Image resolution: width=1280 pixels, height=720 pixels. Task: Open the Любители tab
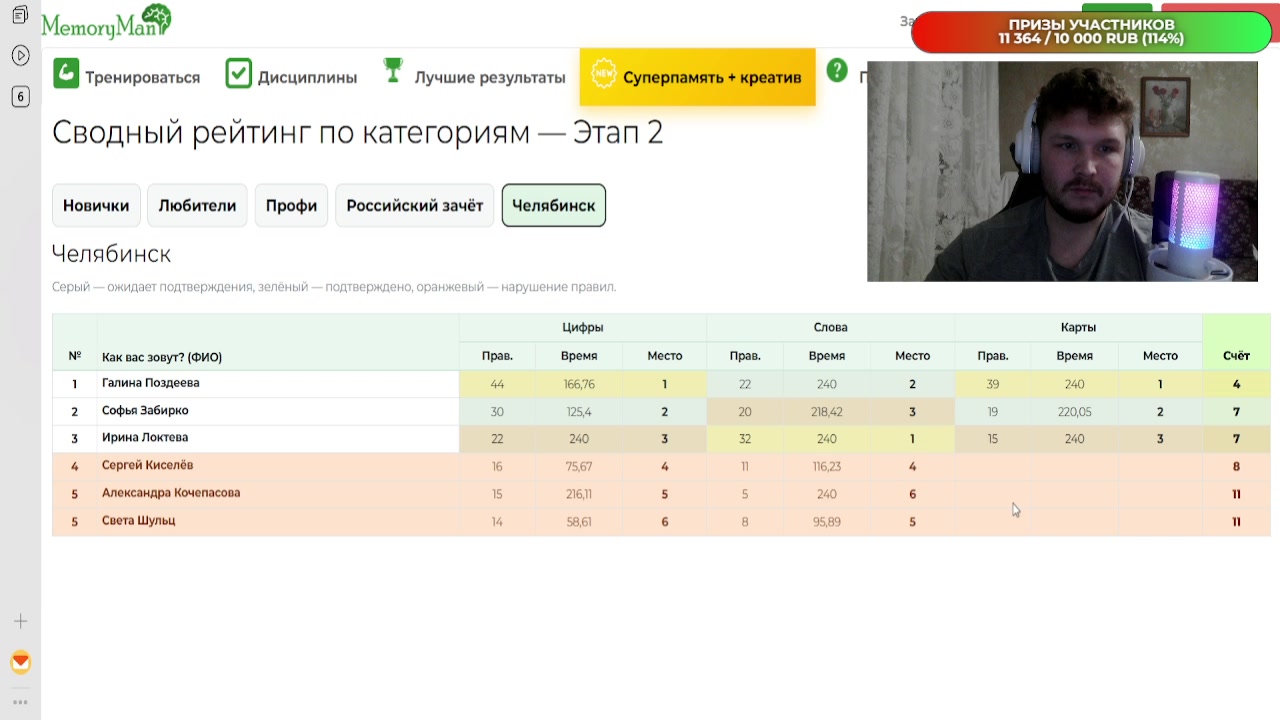pos(197,205)
